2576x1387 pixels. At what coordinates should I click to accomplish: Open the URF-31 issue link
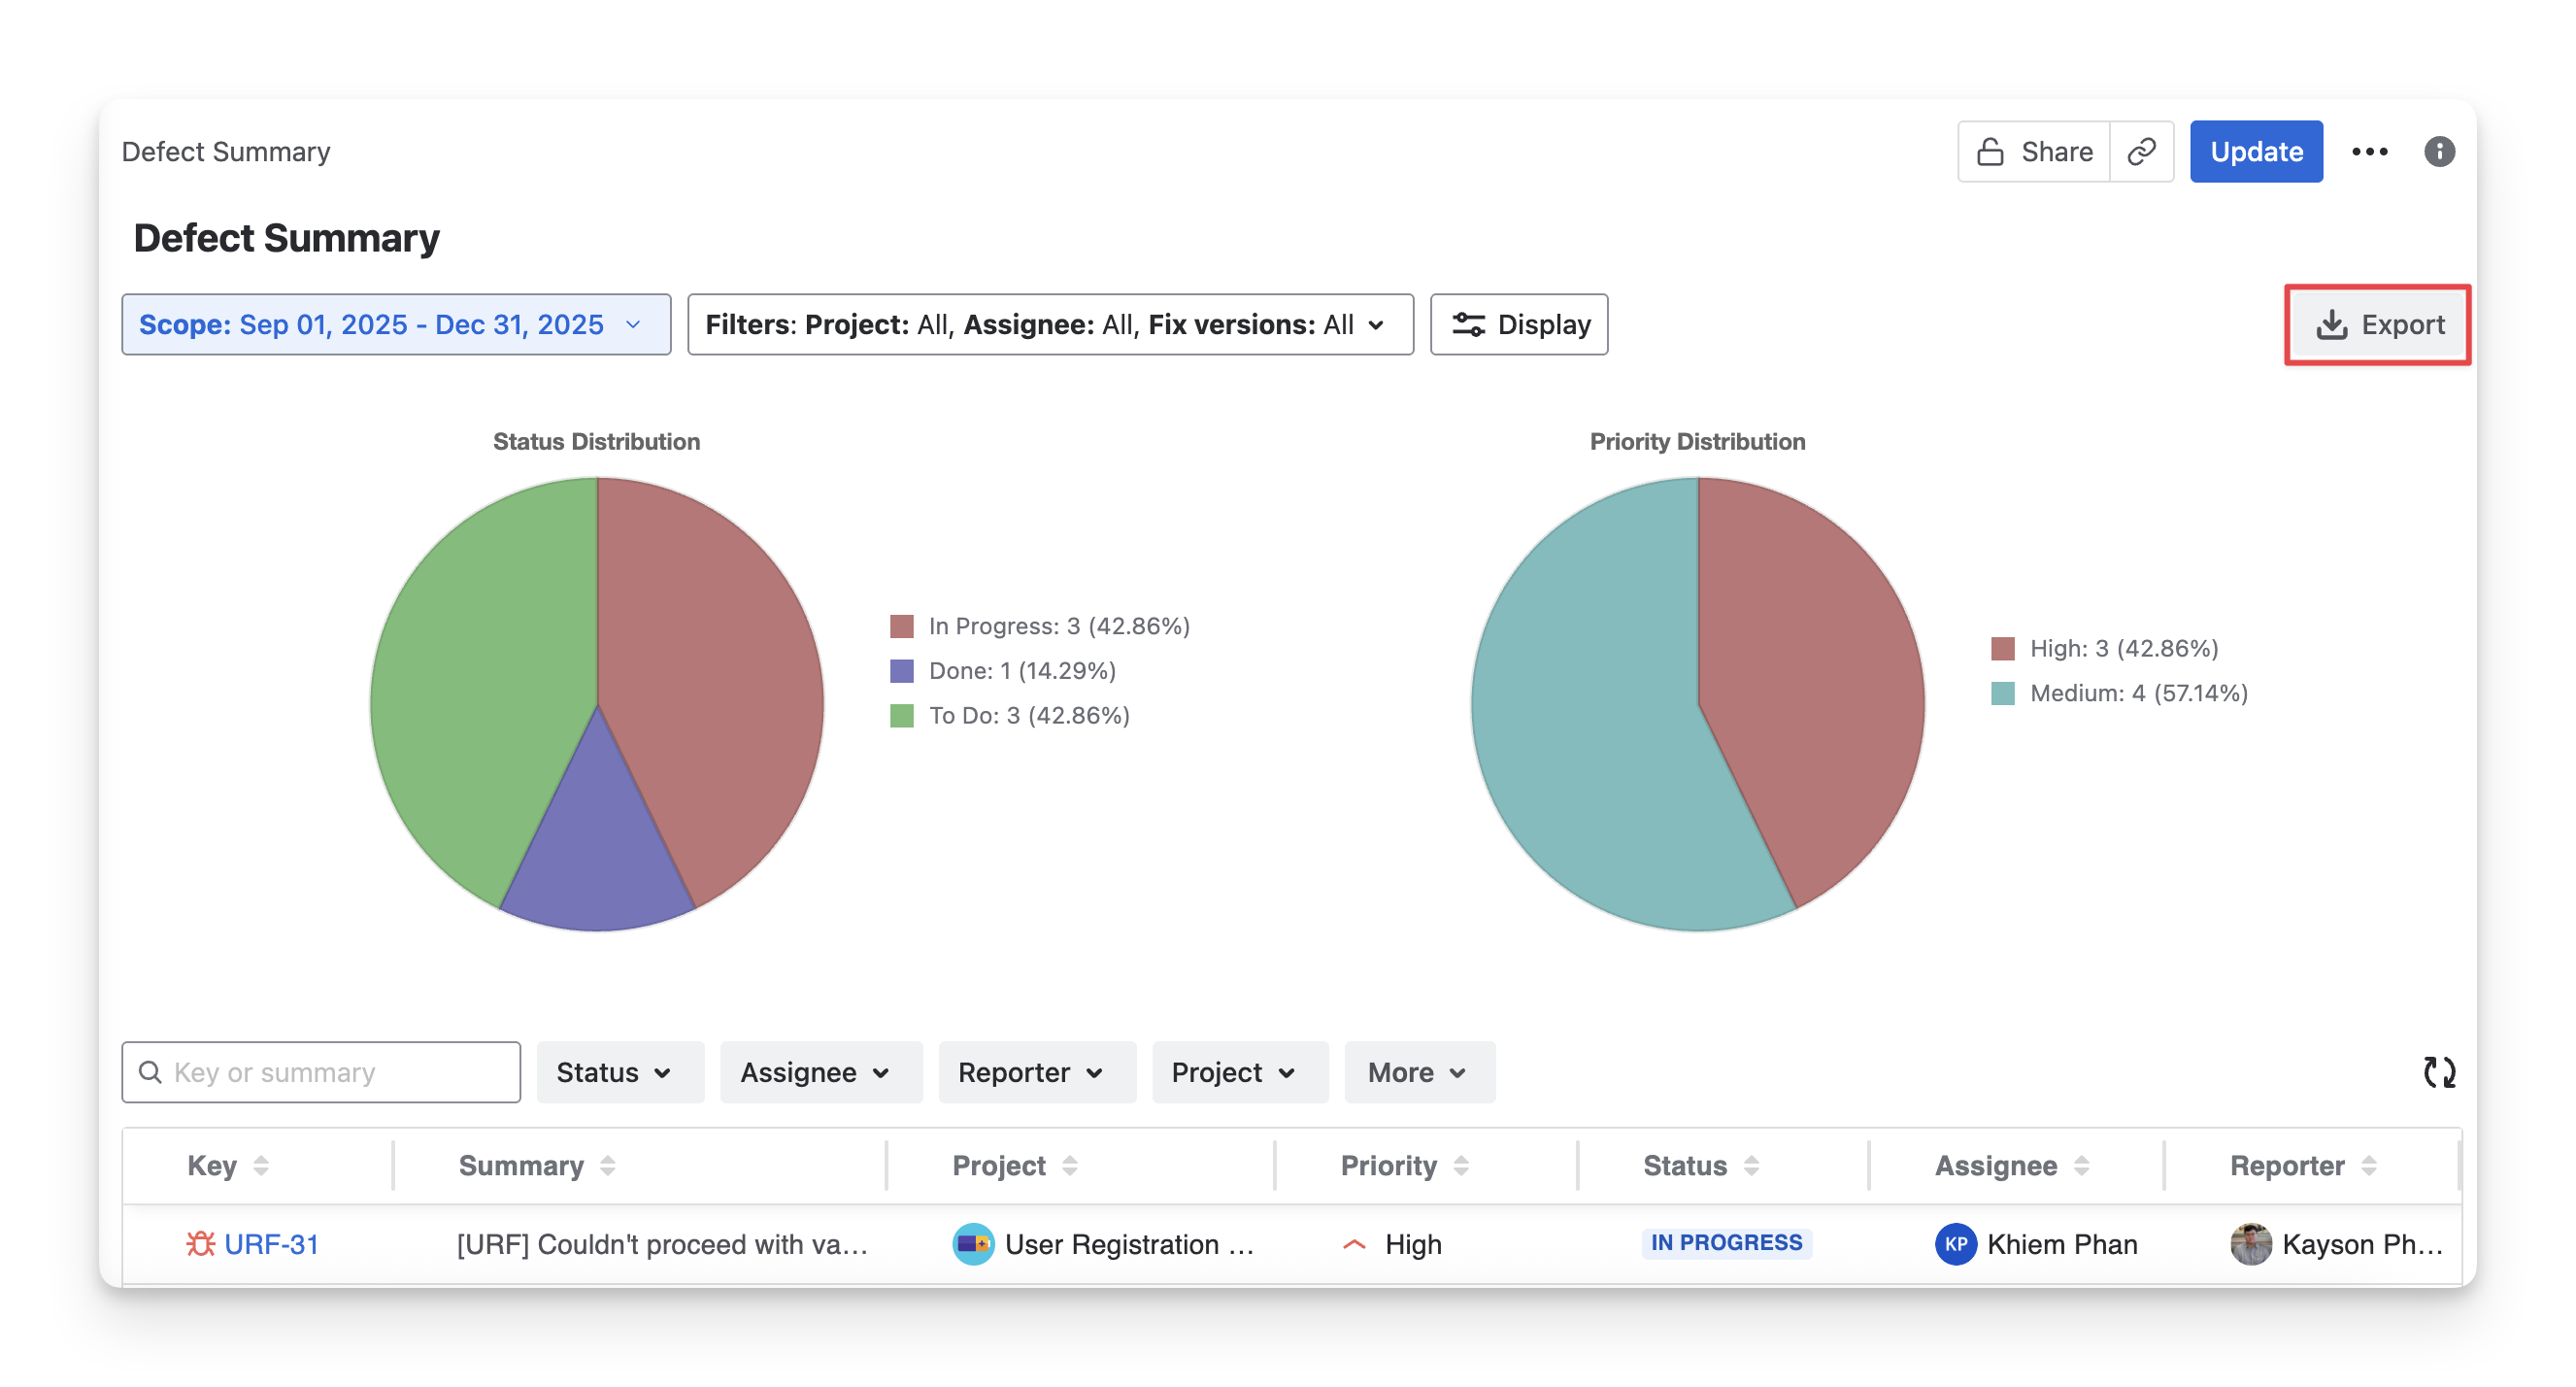click(x=271, y=1244)
